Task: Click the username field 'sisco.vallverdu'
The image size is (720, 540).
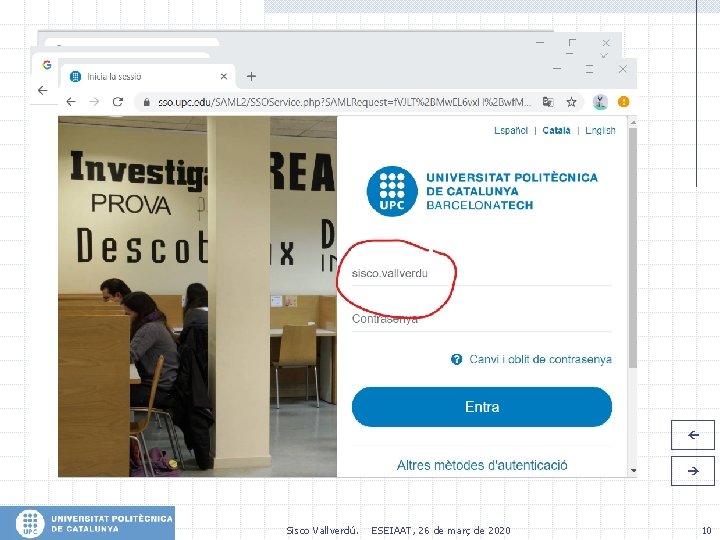Action: 482,273
